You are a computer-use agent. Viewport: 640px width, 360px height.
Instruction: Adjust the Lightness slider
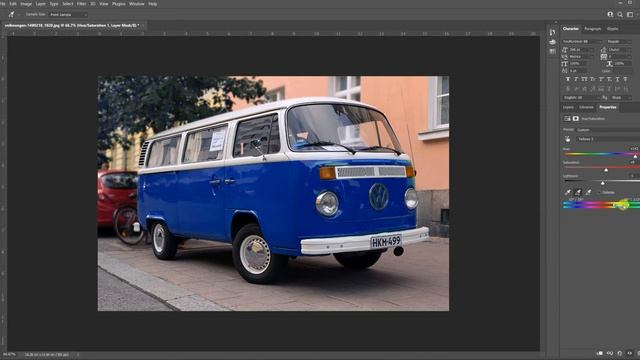click(602, 183)
